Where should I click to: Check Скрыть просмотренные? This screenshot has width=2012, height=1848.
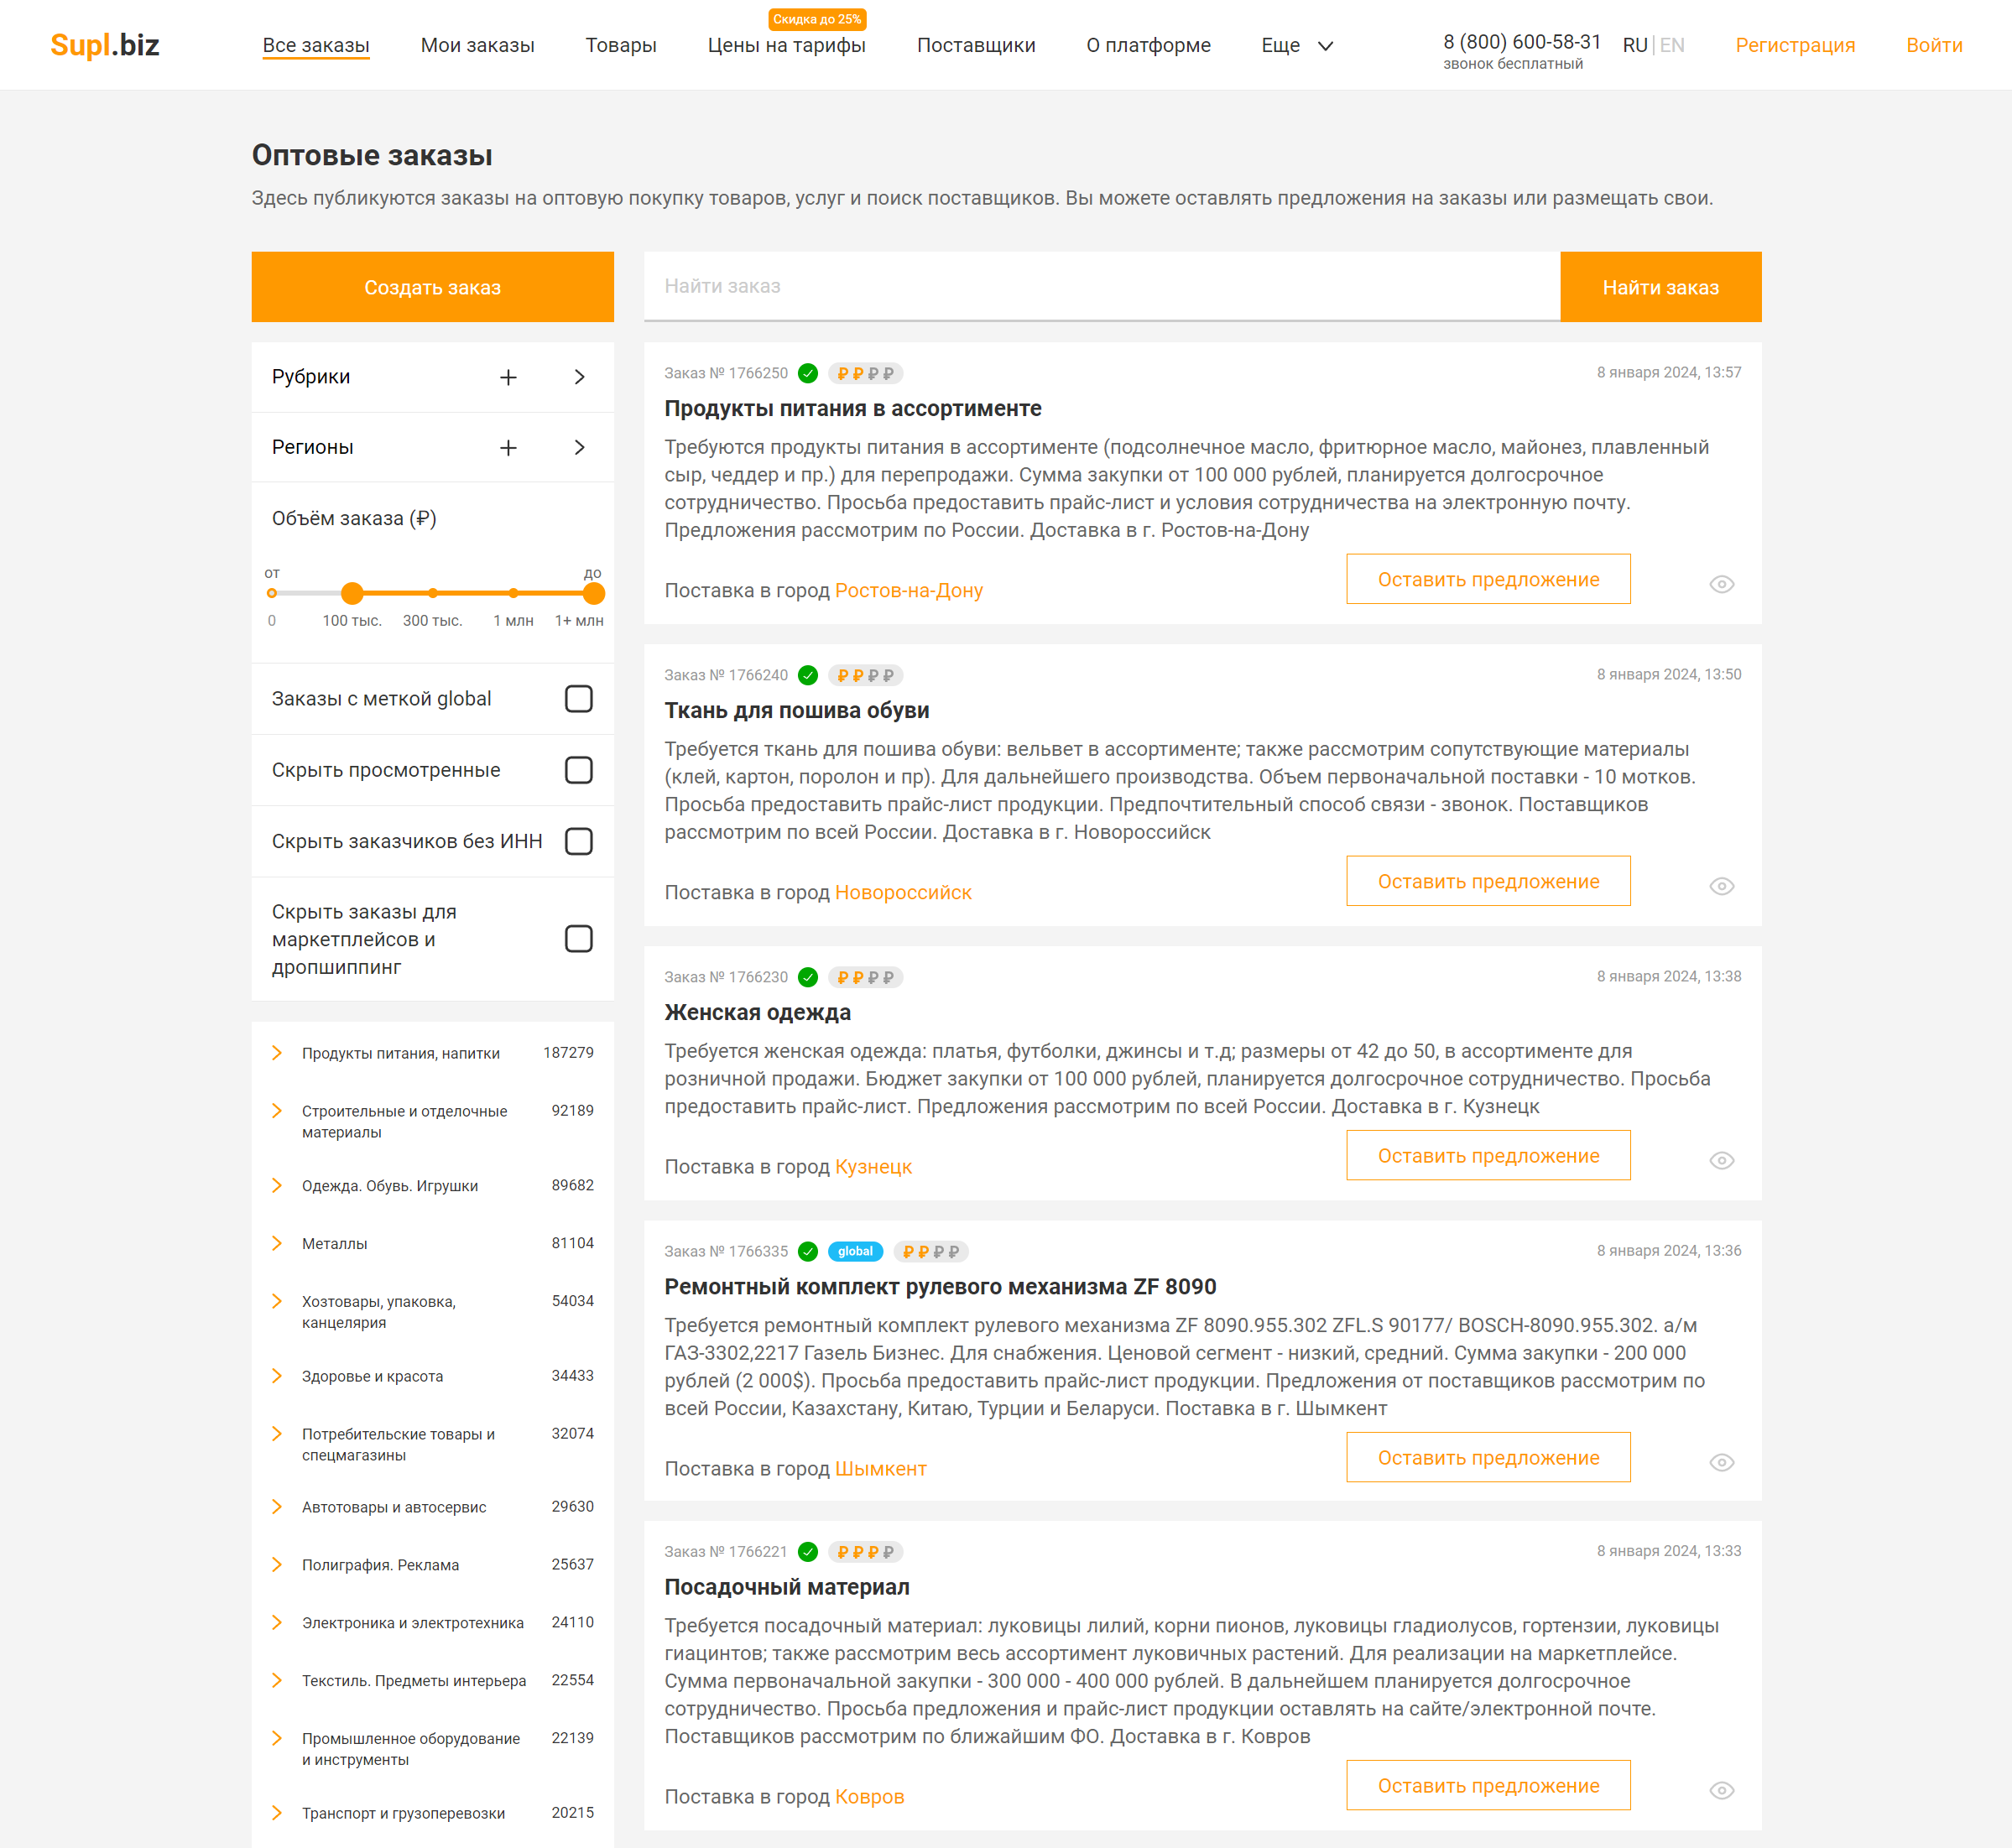coord(578,770)
